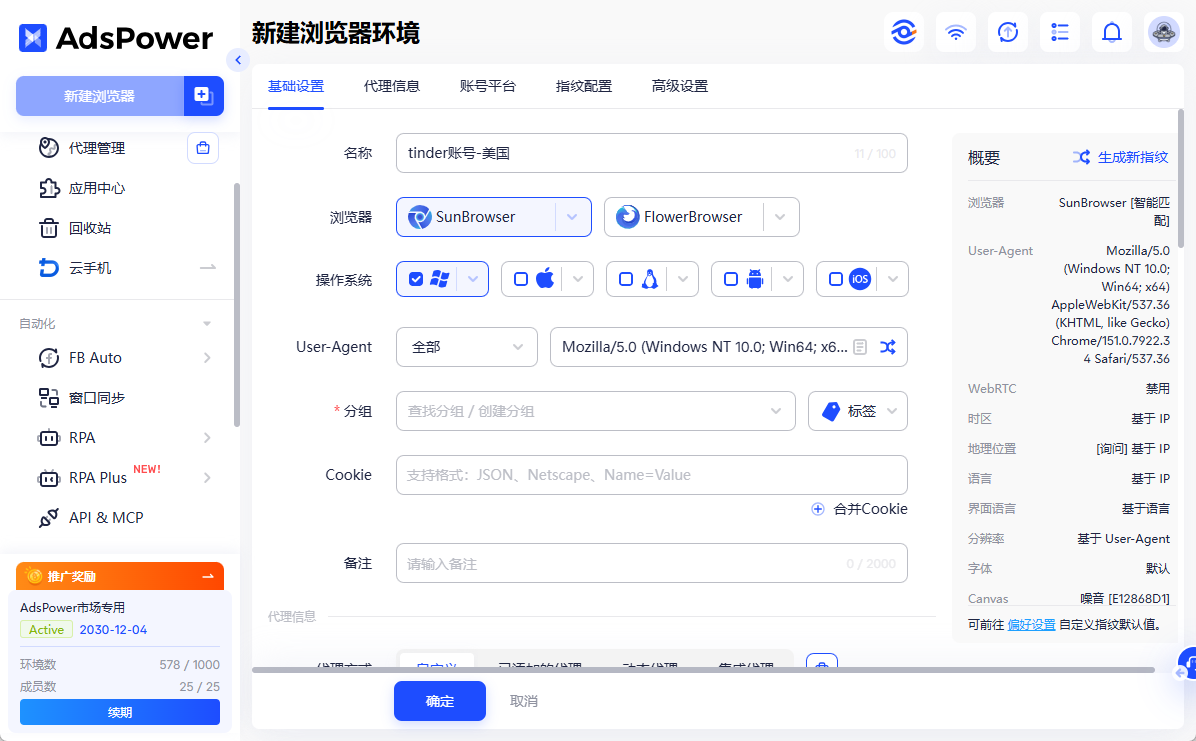This screenshot has width=1196, height=741.
Task: Open the 偏好设置 link
Action: (x=1031, y=624)
